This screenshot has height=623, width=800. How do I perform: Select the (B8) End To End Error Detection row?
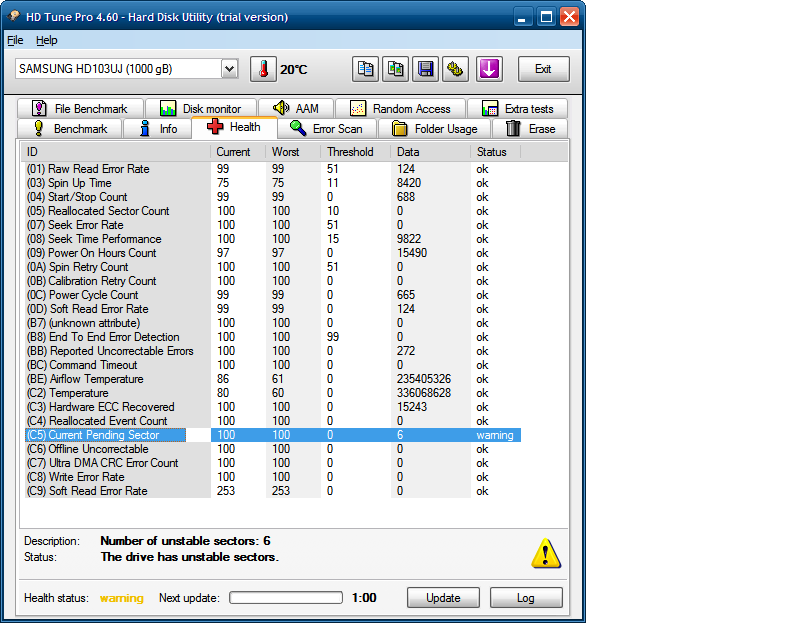coord(271,337)
